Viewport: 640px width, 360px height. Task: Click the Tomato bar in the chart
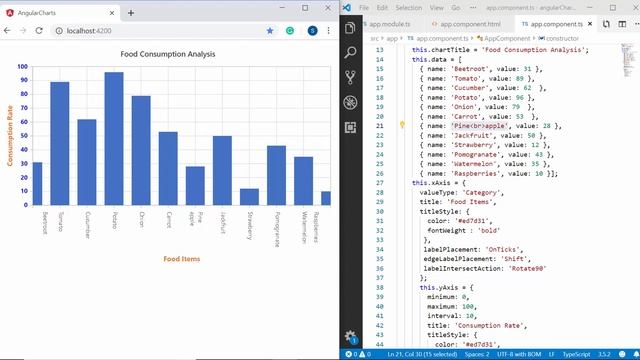(x=60, y=143)
